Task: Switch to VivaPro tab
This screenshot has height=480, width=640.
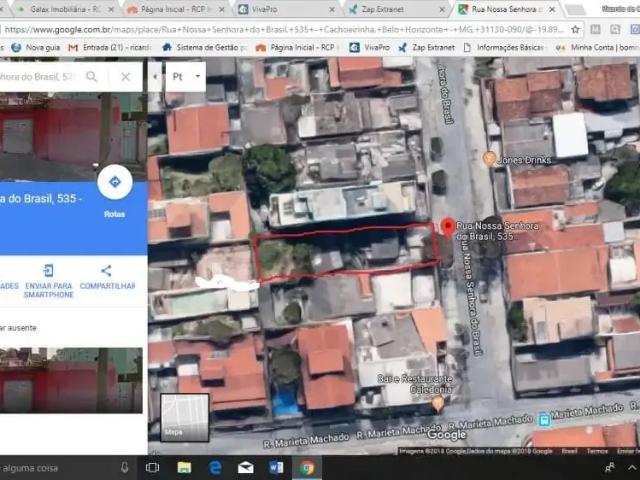Action: point(286,9)
